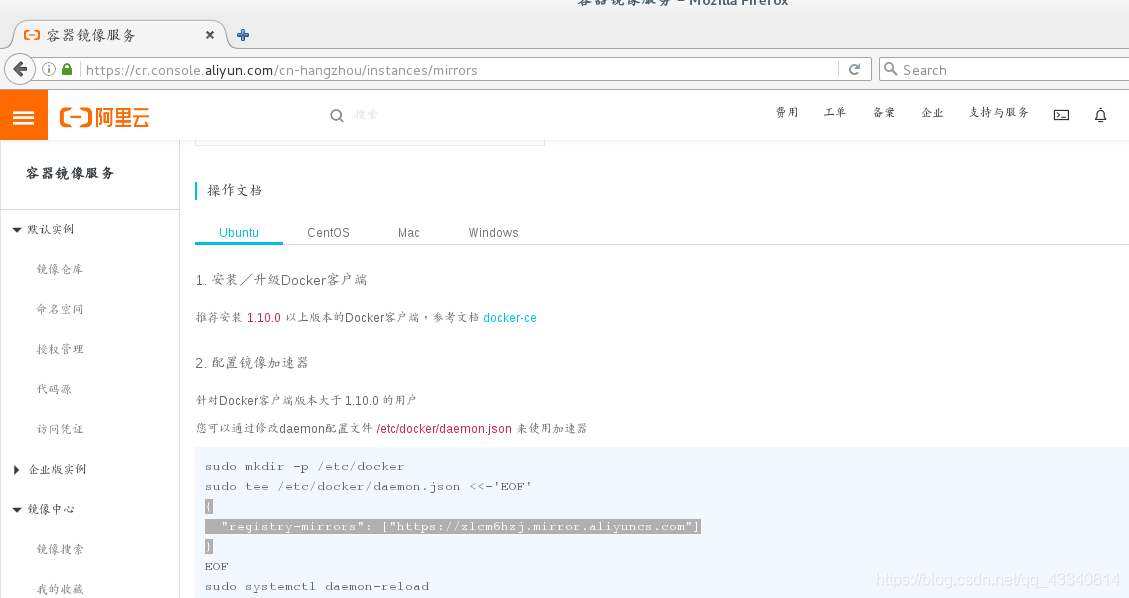Screen dimensions: 1129x598
Task: Switch to the Windows tab
Action: (493, 232)
